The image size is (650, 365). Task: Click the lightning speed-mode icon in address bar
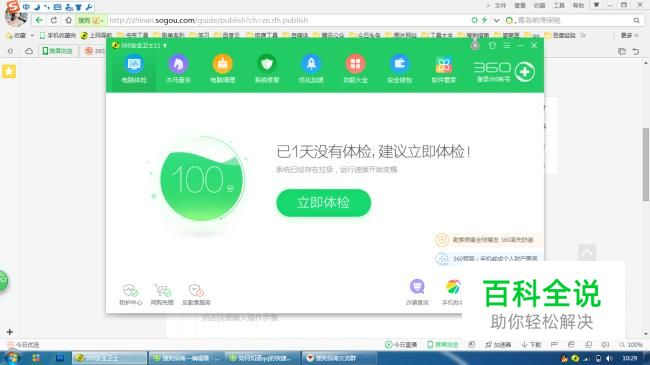point(484,20)
